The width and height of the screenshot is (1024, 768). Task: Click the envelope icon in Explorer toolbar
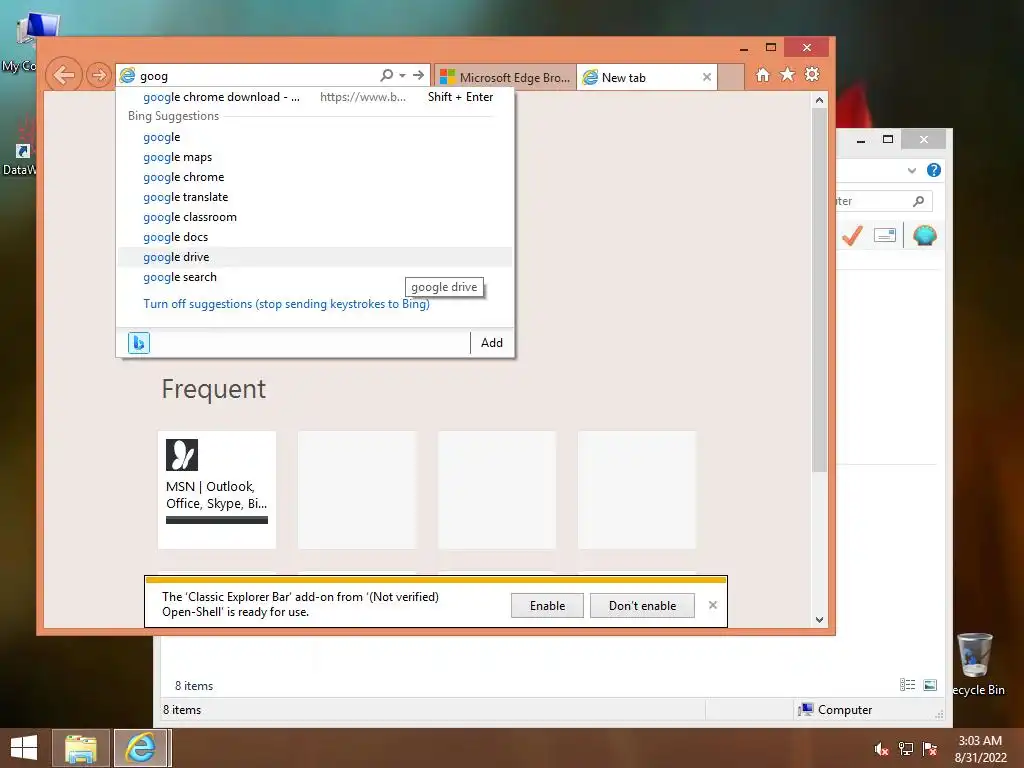point(885,235)
